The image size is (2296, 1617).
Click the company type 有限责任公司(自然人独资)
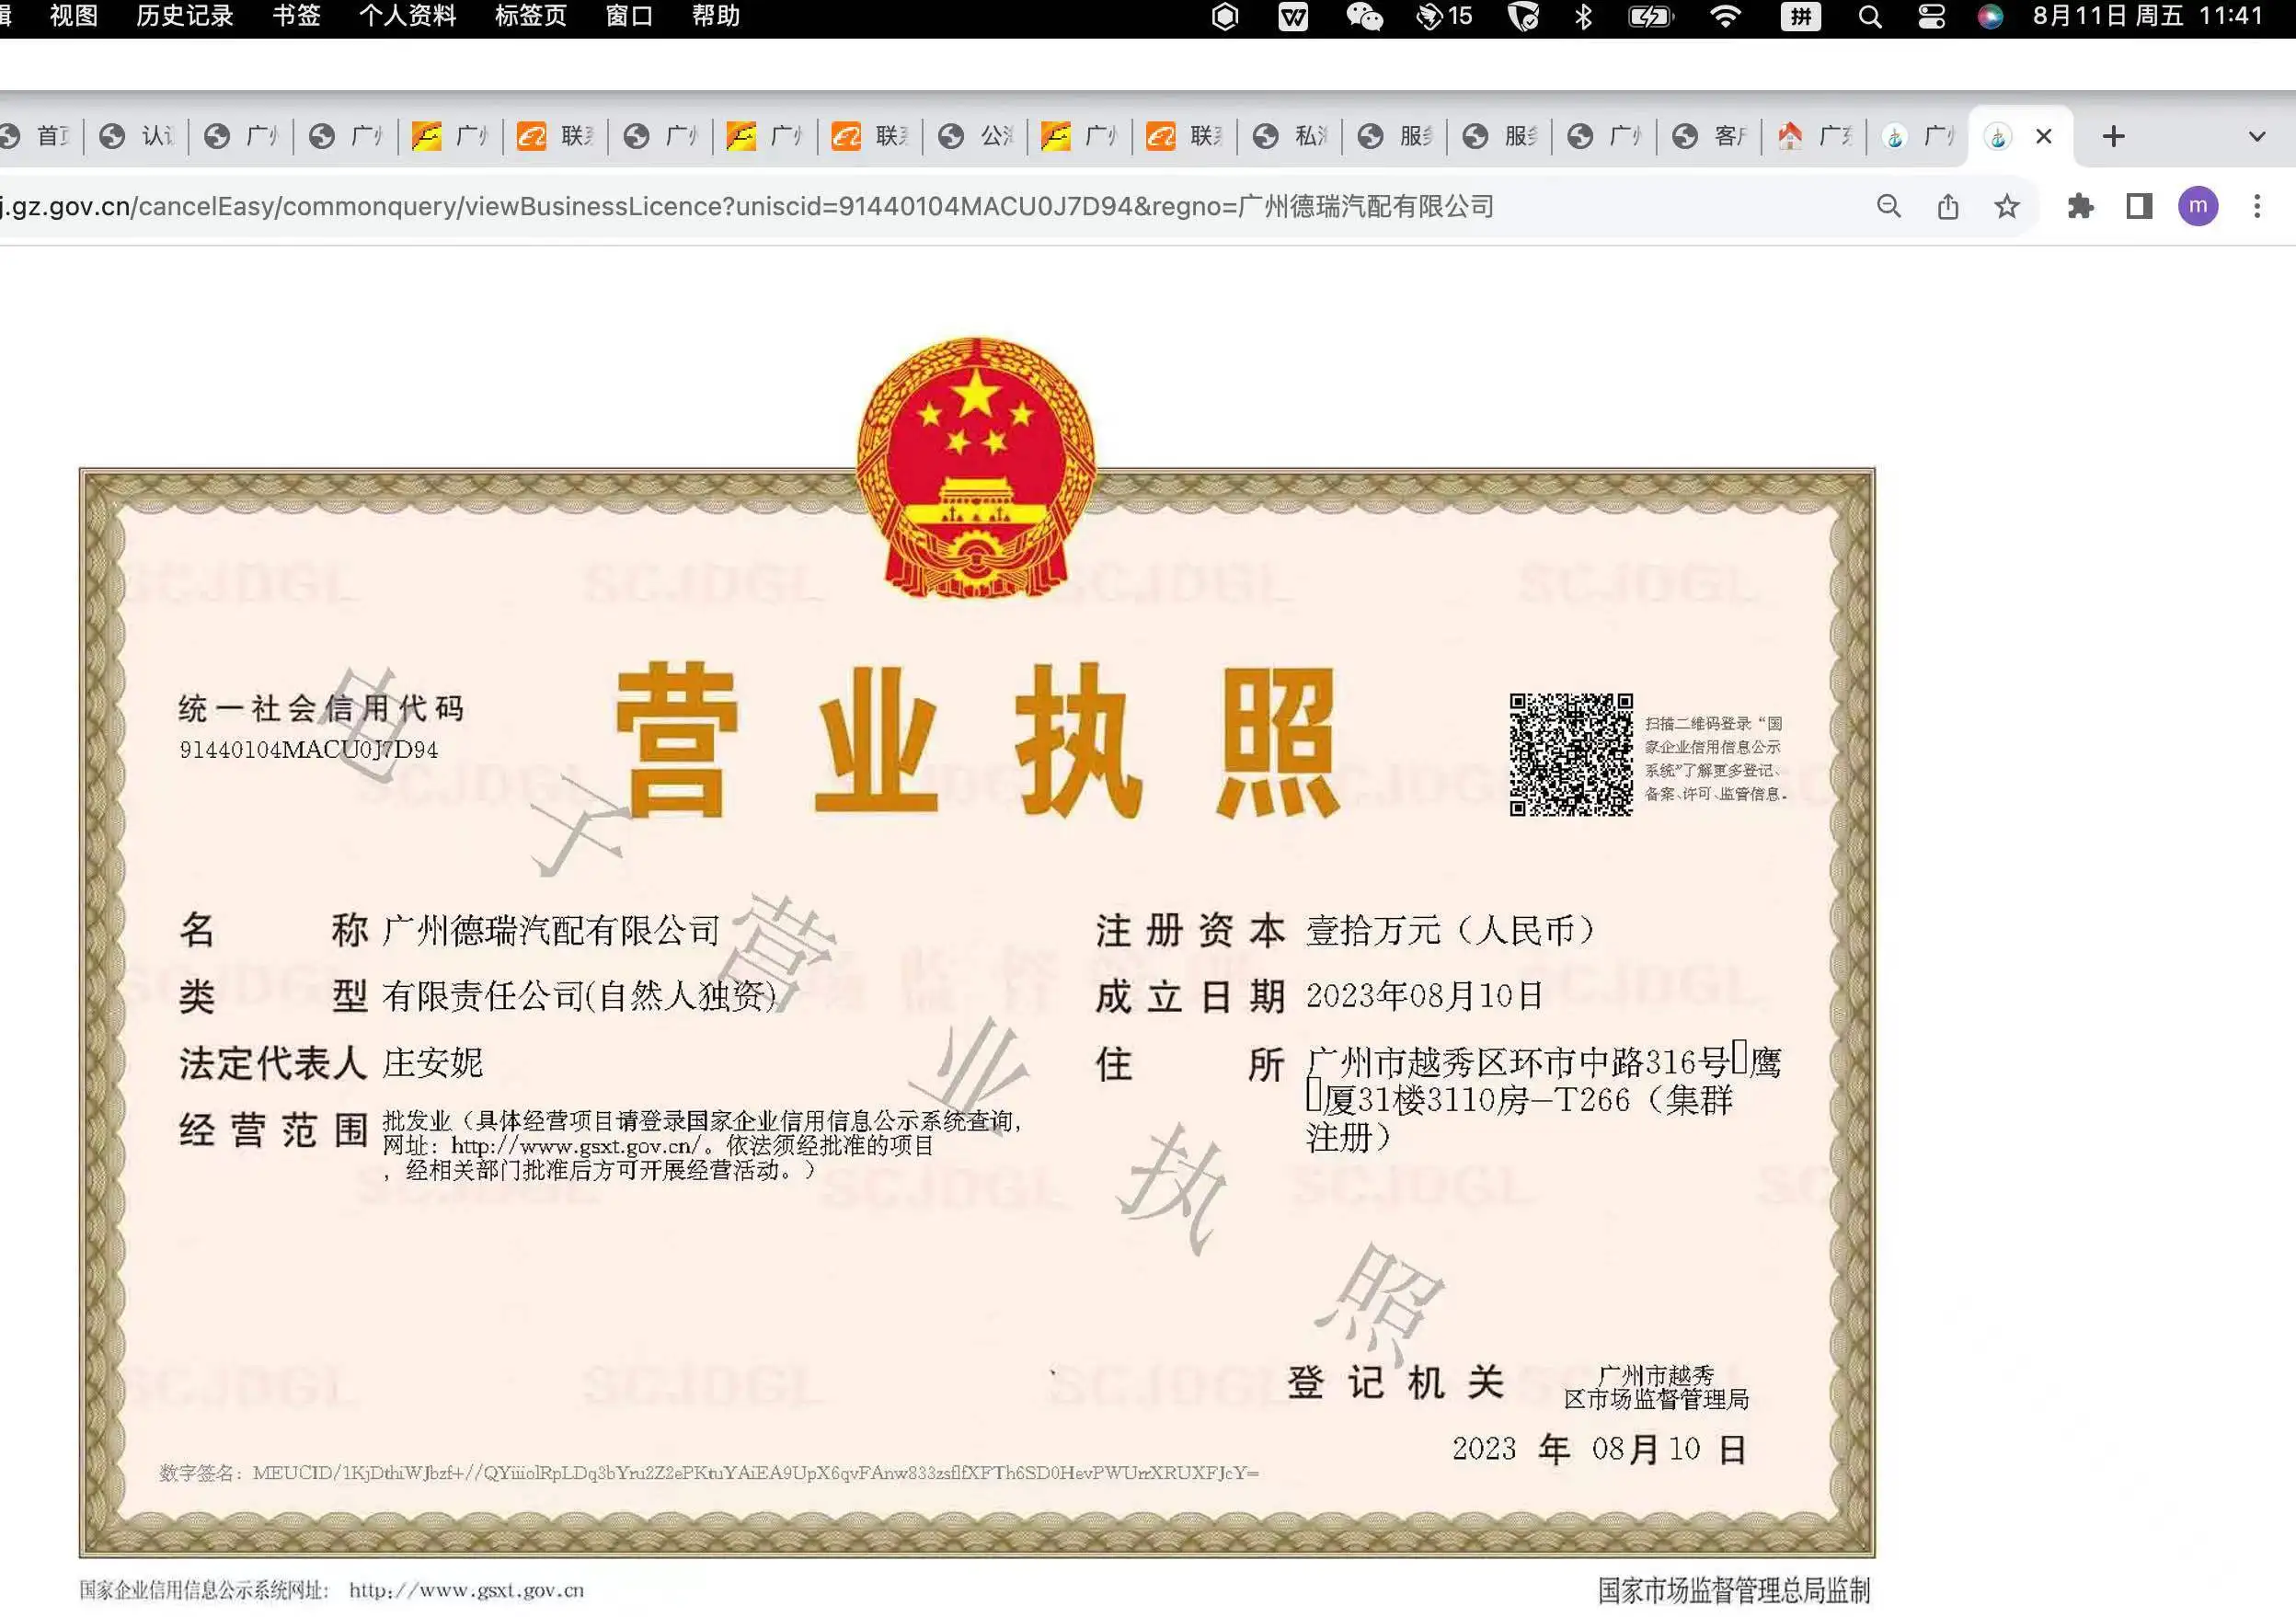(x=581, y=996)
